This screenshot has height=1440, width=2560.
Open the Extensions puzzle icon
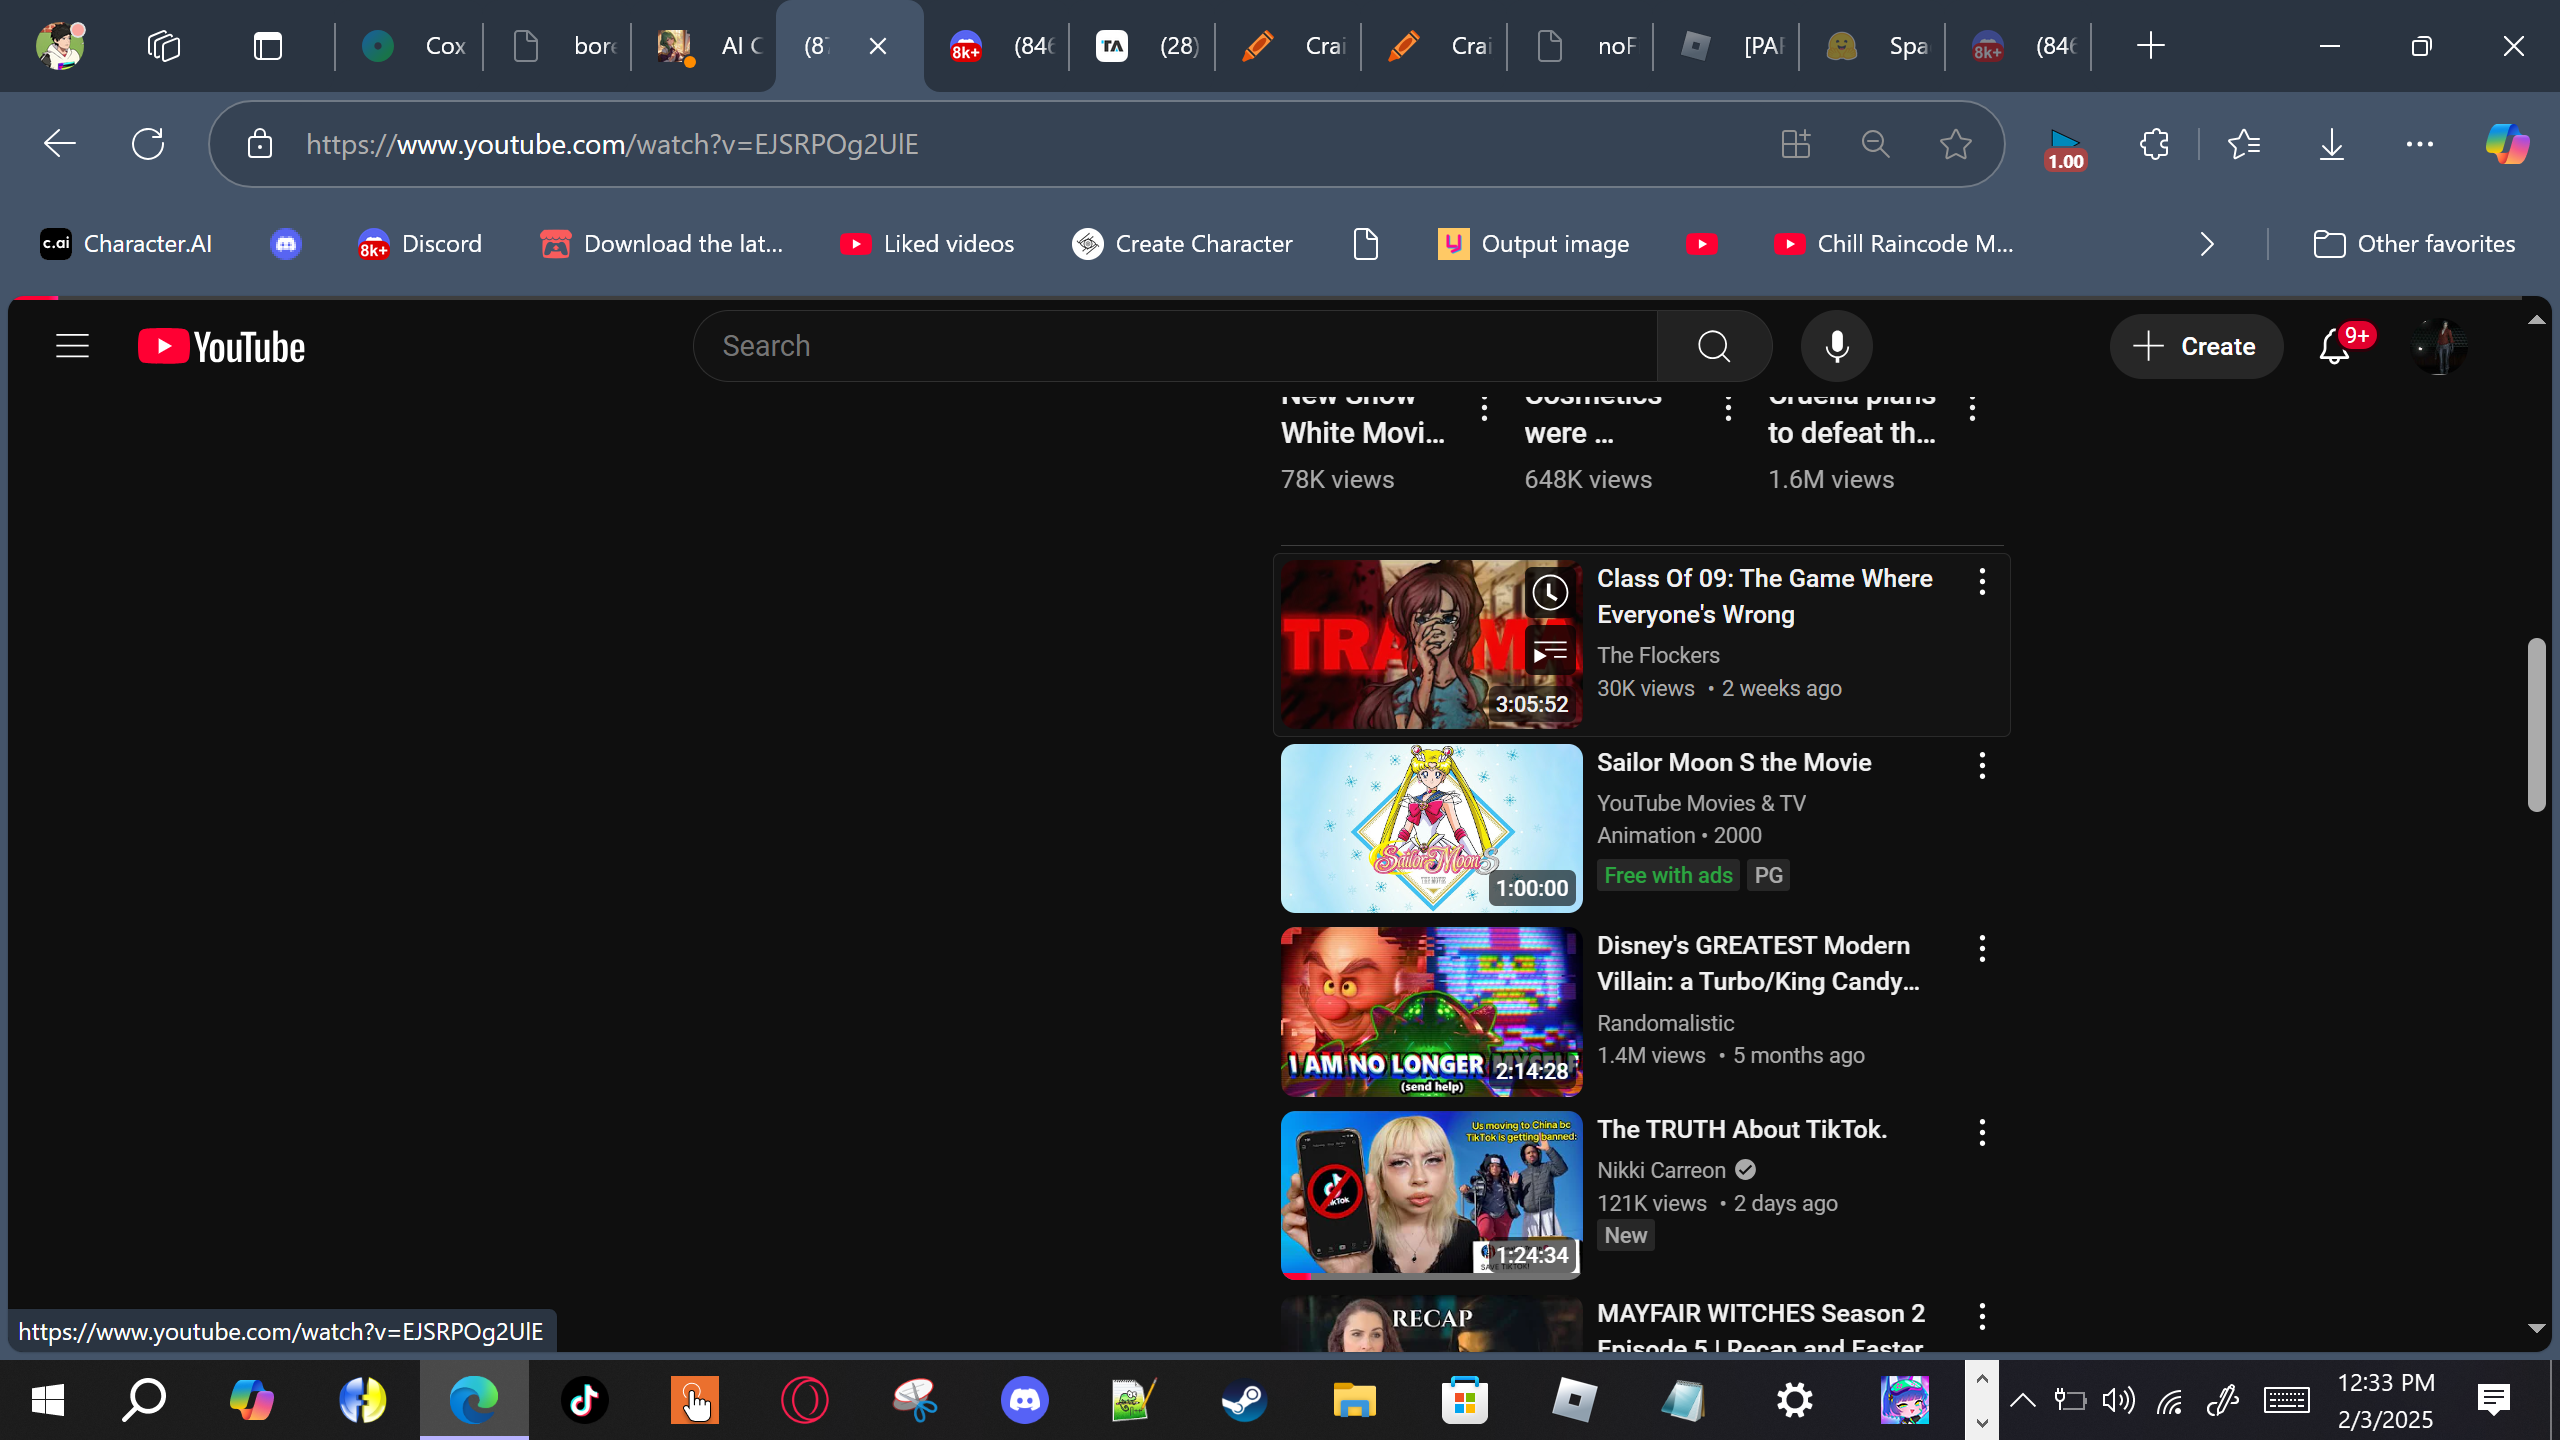[2154, 144]
